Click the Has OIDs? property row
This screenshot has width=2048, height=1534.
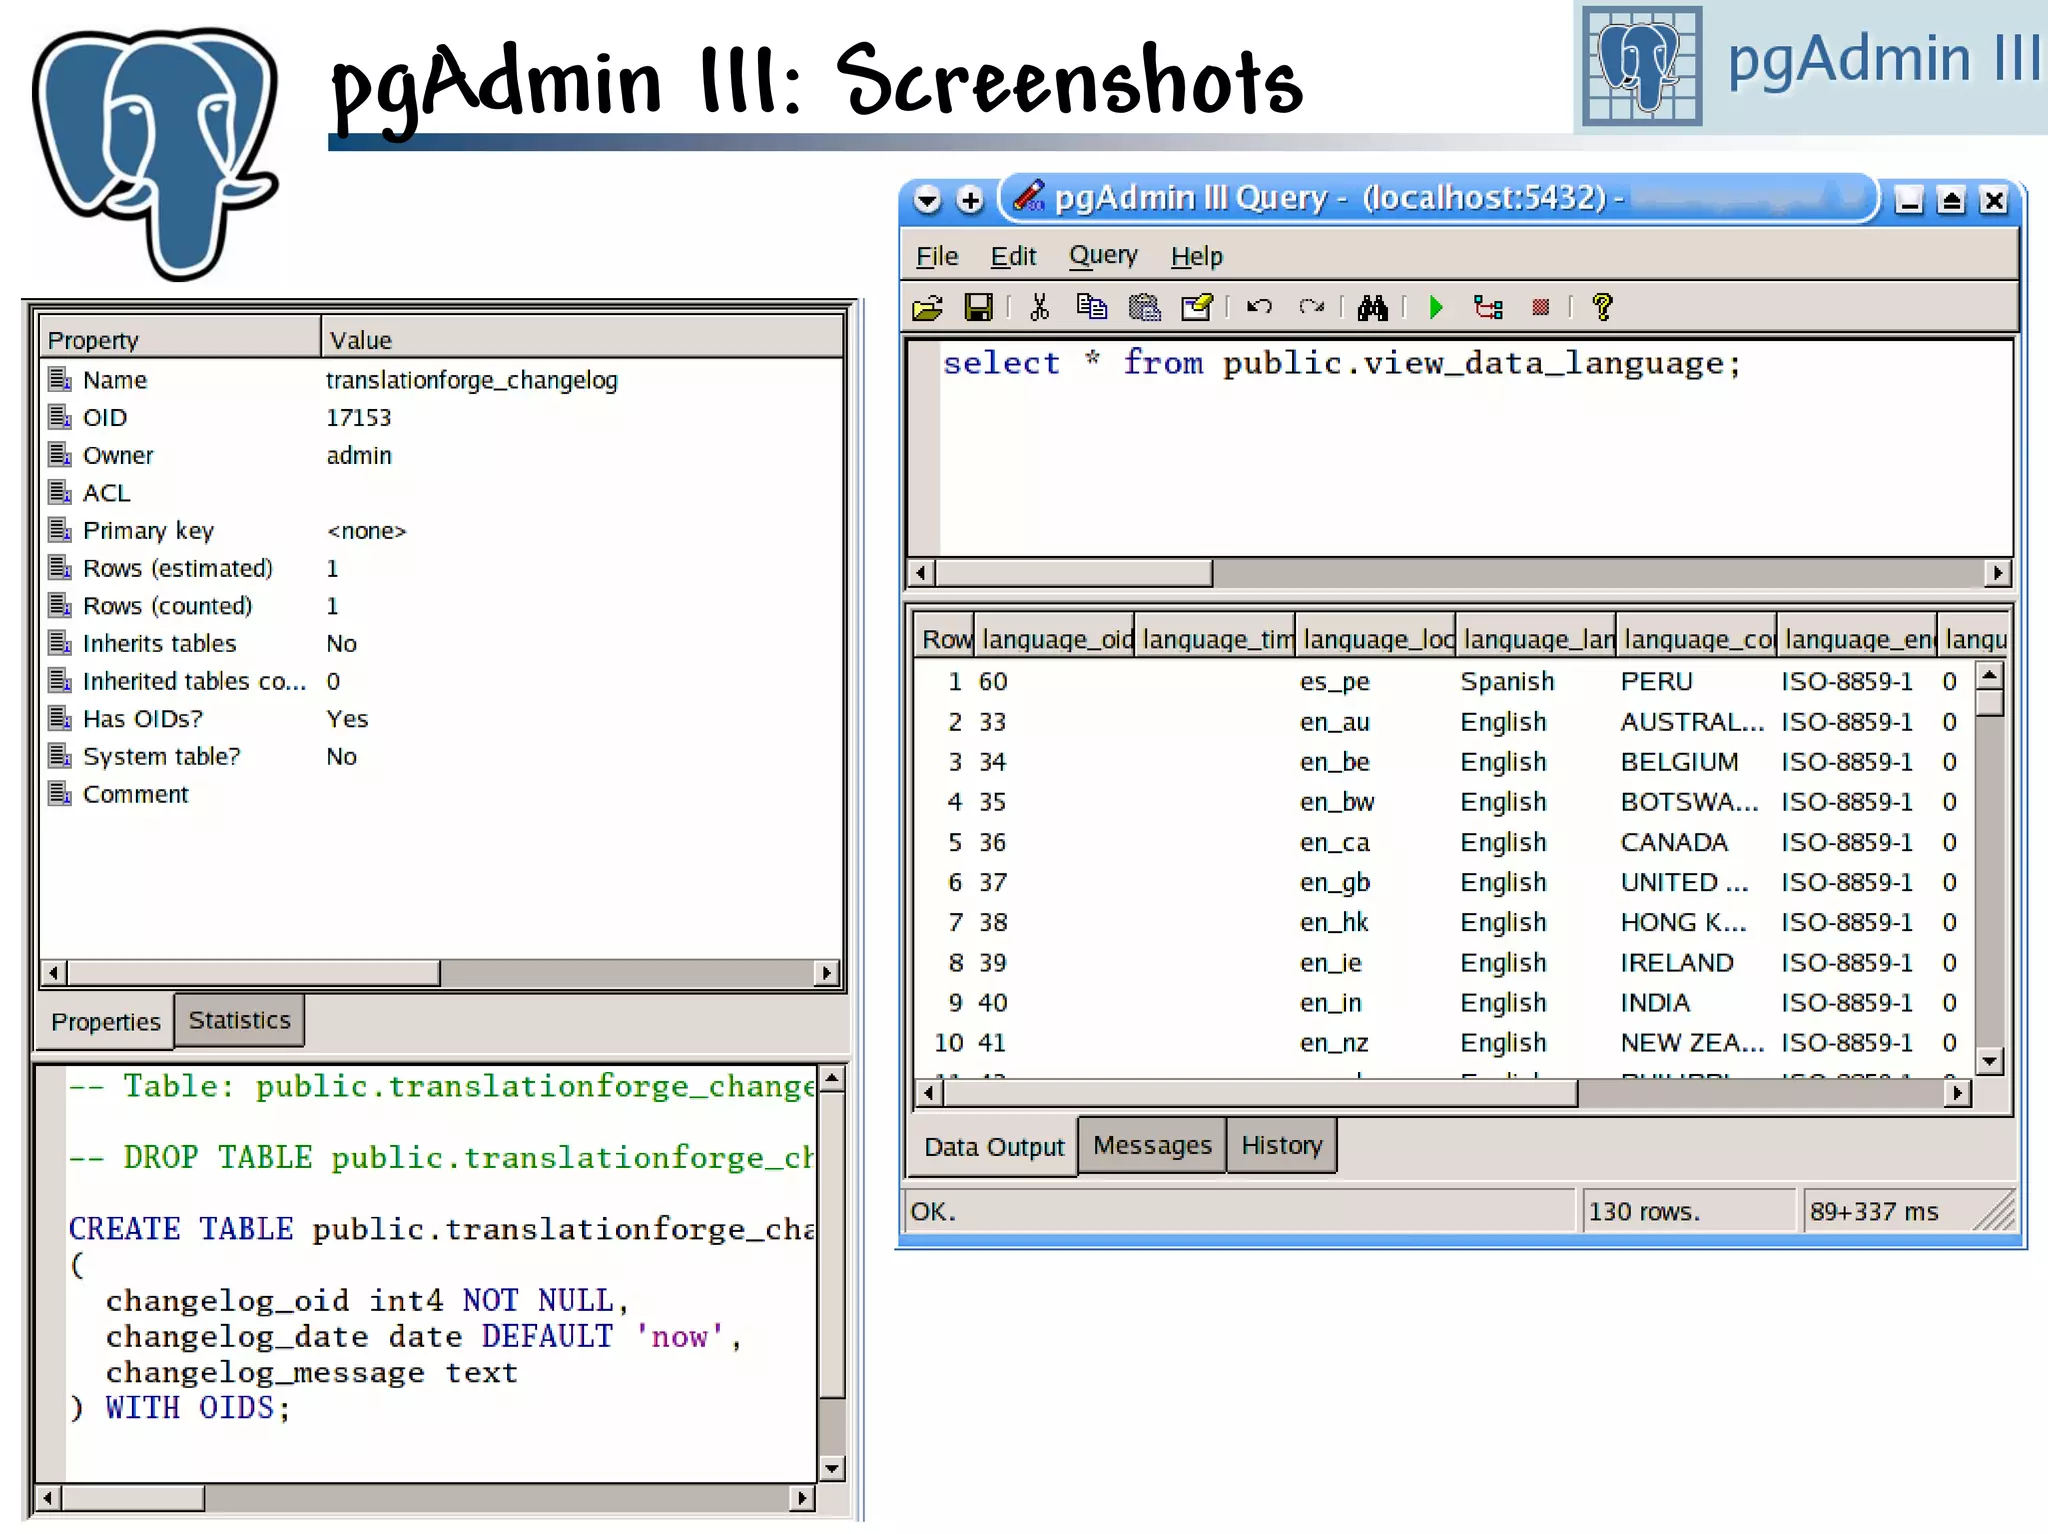pos(440,719)
